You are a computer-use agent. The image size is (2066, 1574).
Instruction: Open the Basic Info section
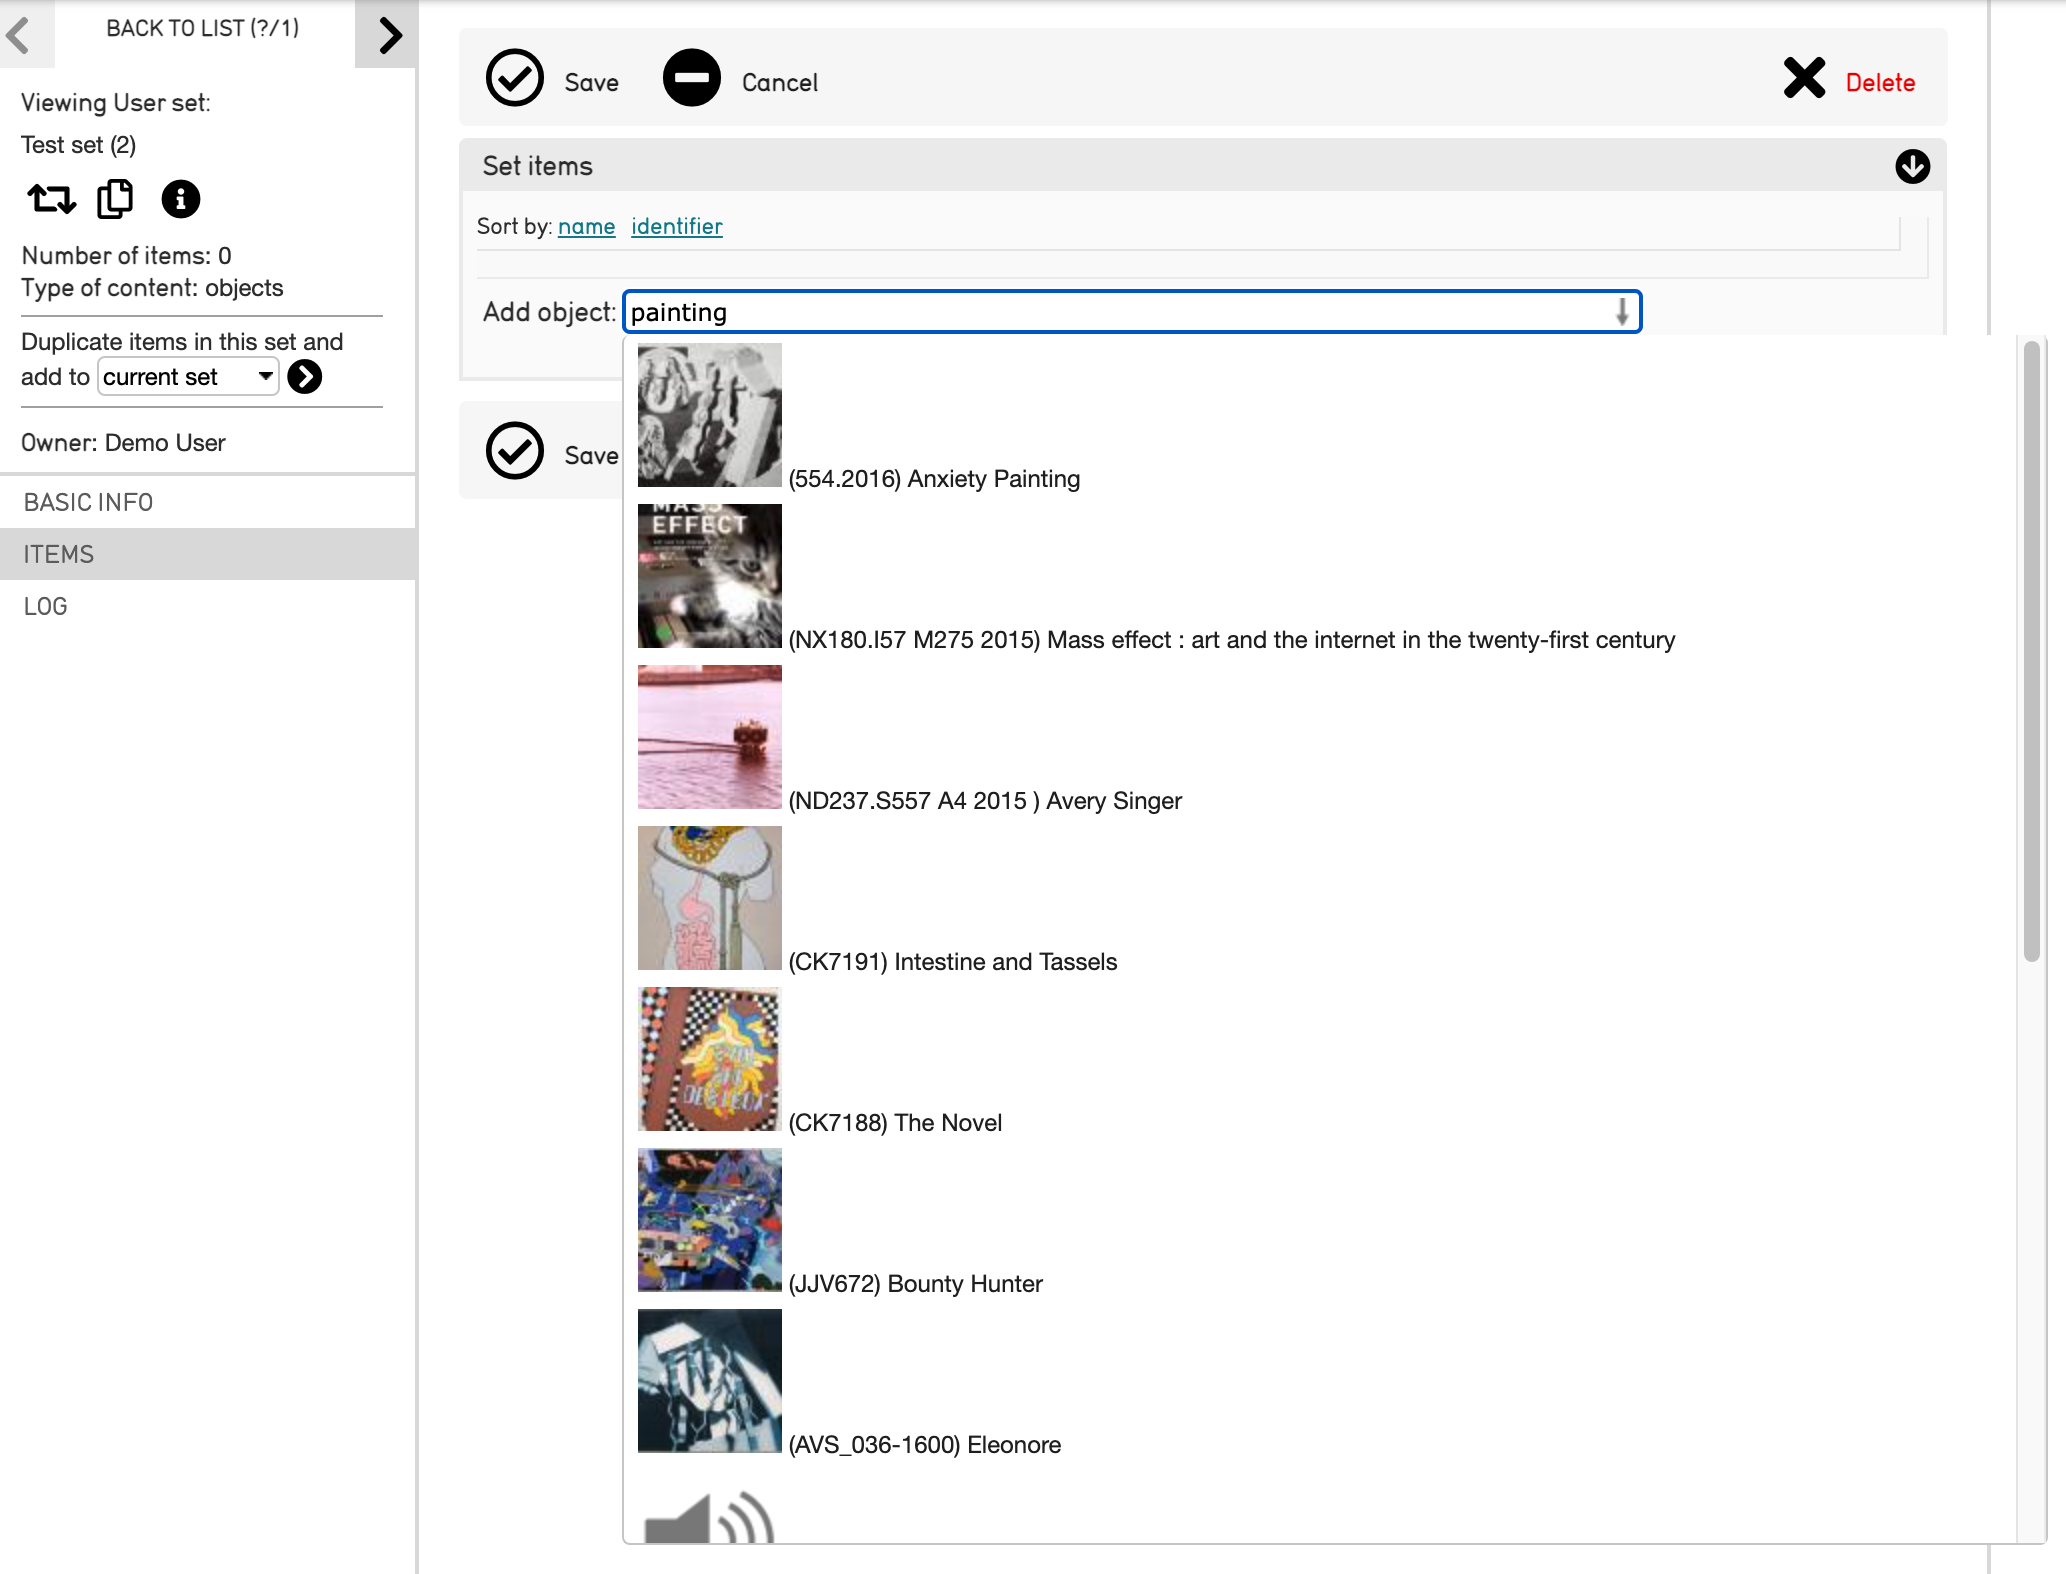tap(88, 502)
